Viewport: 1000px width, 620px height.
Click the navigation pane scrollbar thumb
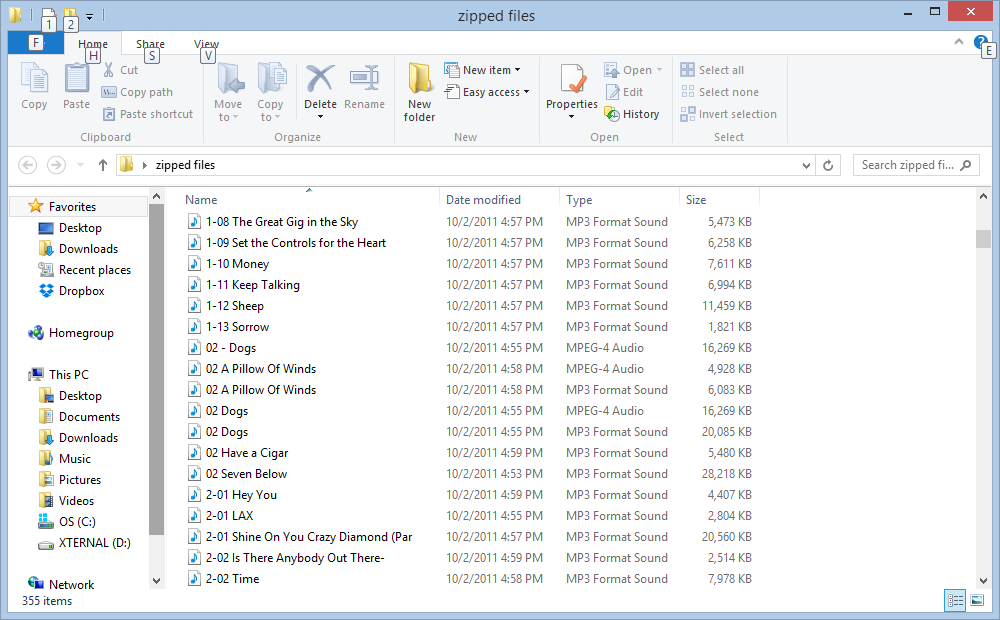156,370
